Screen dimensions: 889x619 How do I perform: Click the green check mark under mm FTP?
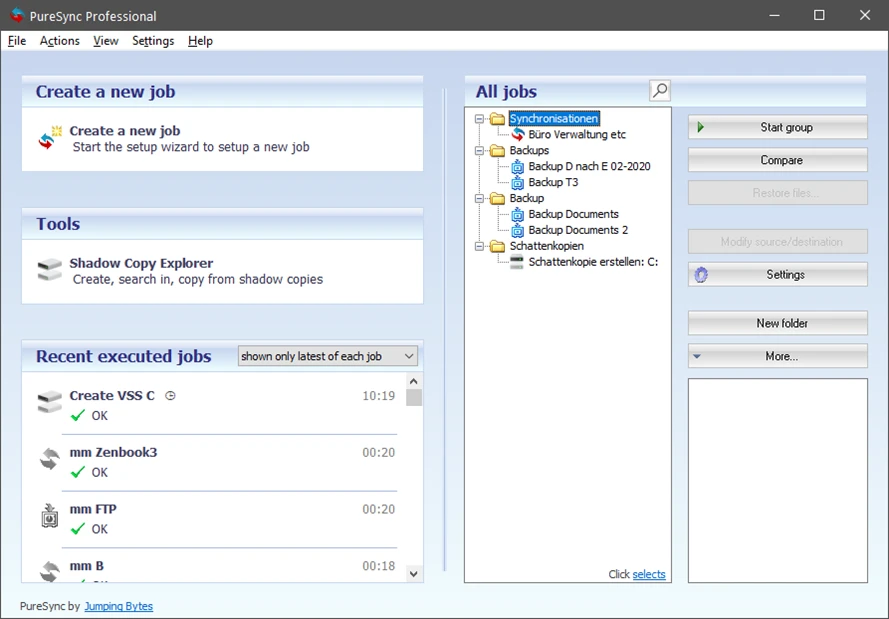78,528
